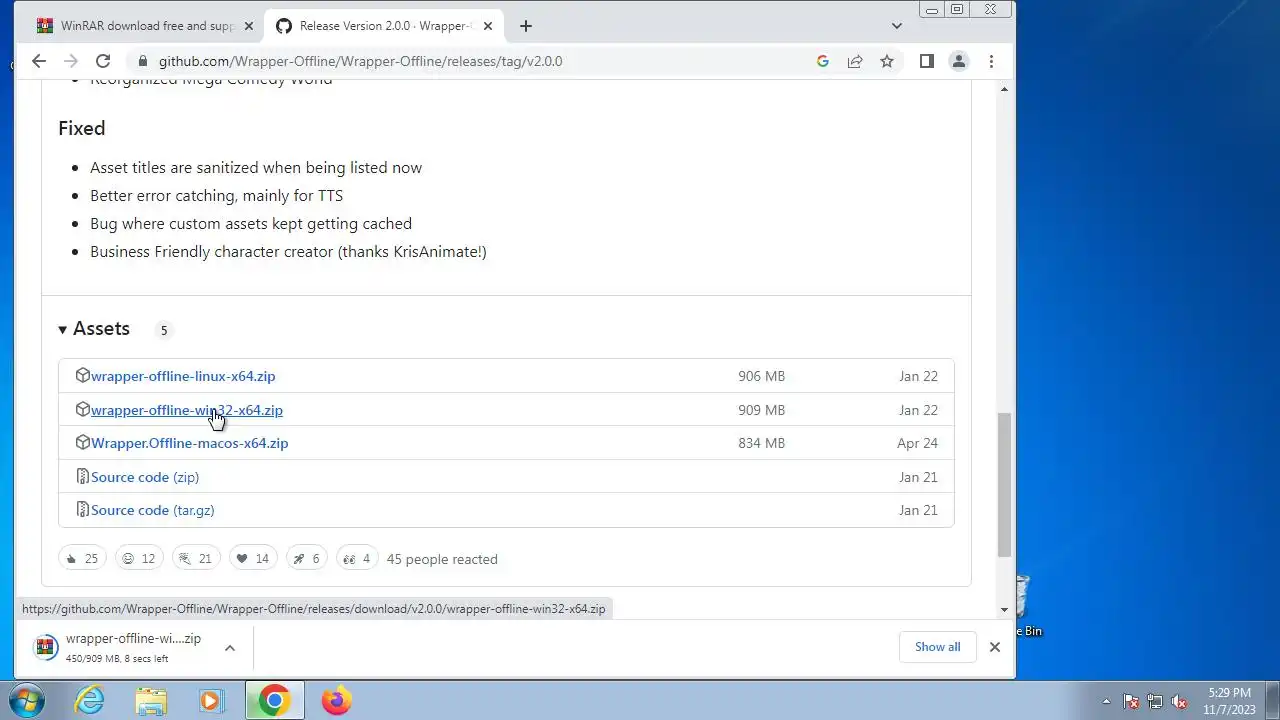Click the page's vertical scrollbar thumb
This screenshot has width=1280, height=720.
click(x=1005, y=485)
